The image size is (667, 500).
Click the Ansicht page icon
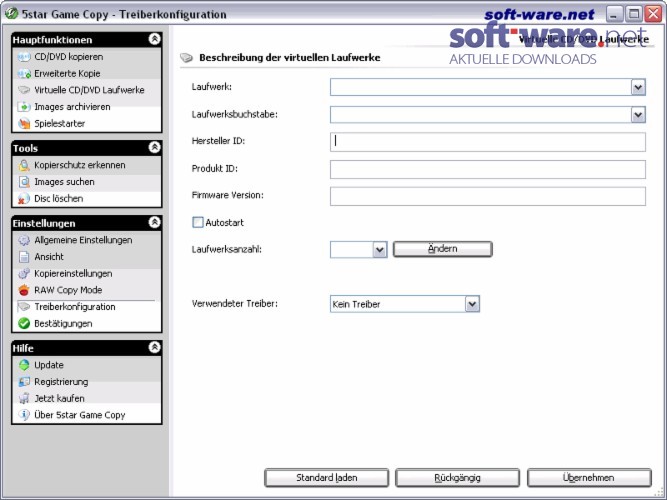[24, 257]
